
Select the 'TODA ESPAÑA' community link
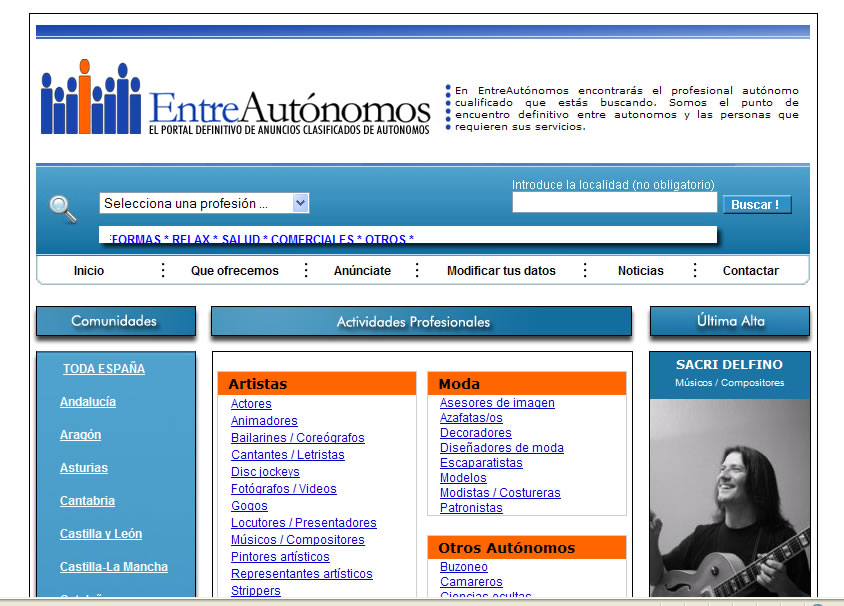click(x=104, y=369)
